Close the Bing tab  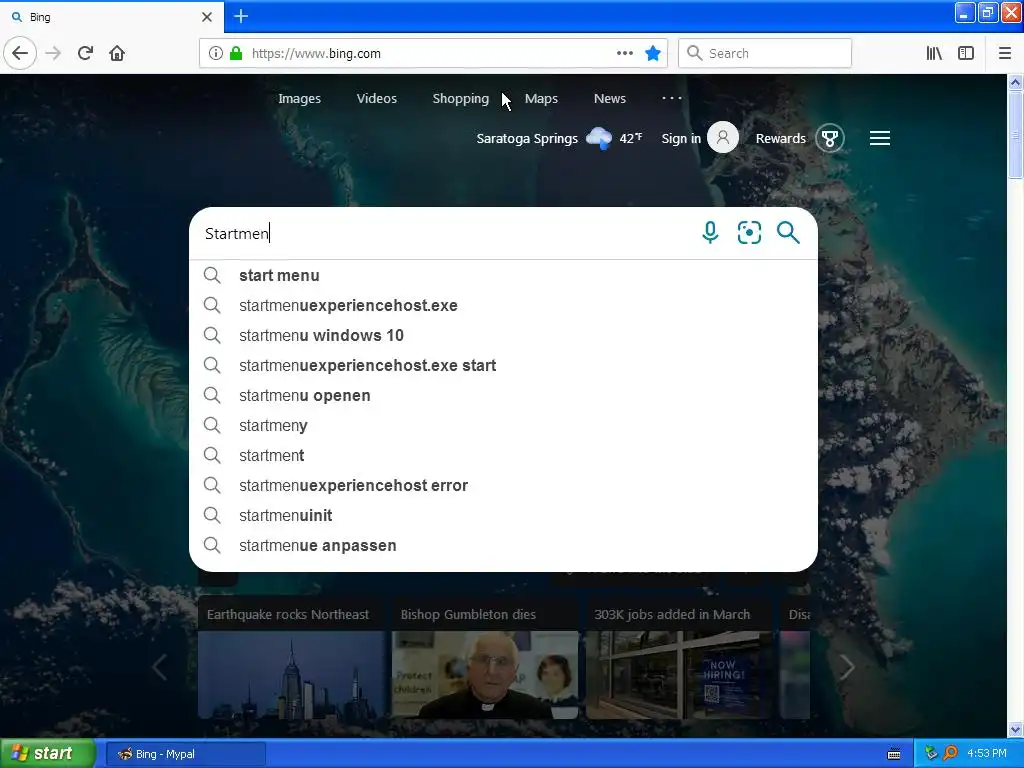tap(207, 17)
